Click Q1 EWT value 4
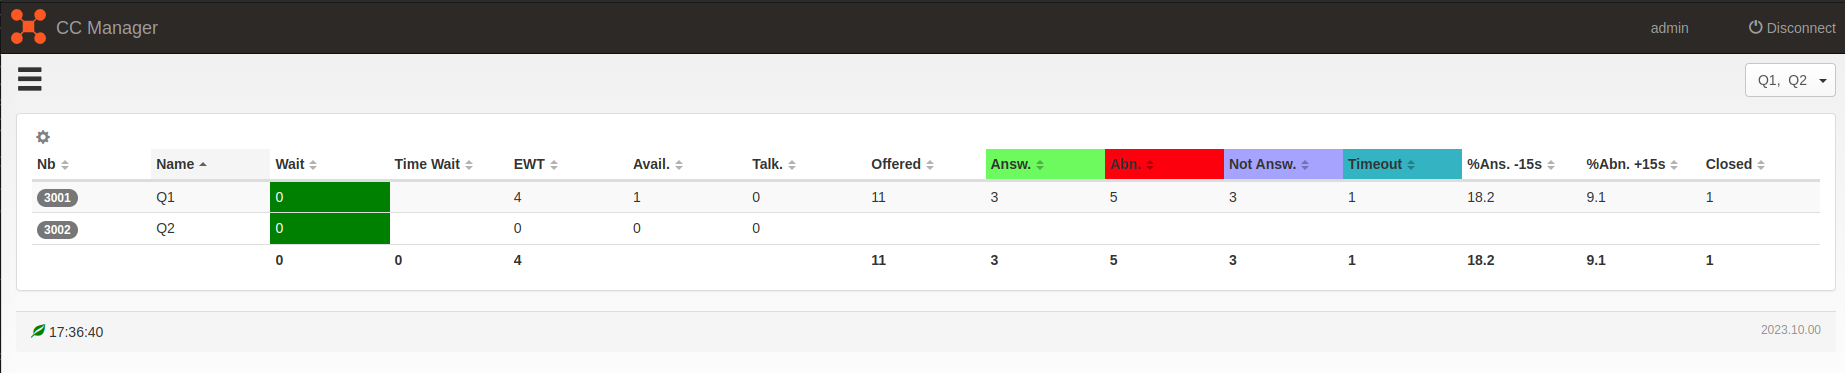 (517, 197)
